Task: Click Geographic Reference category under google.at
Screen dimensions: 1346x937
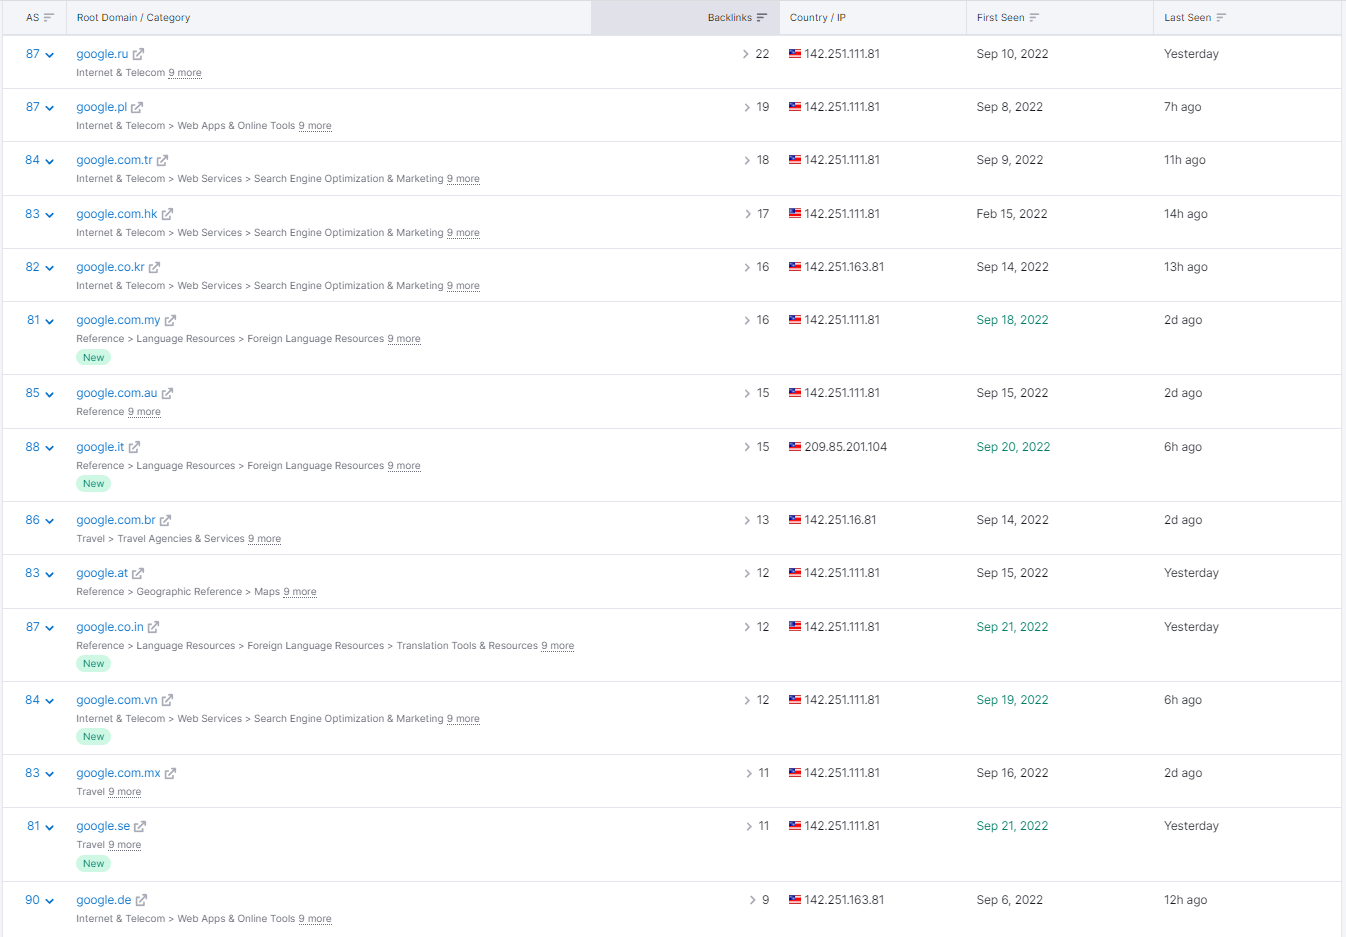Action: [189, 592]
